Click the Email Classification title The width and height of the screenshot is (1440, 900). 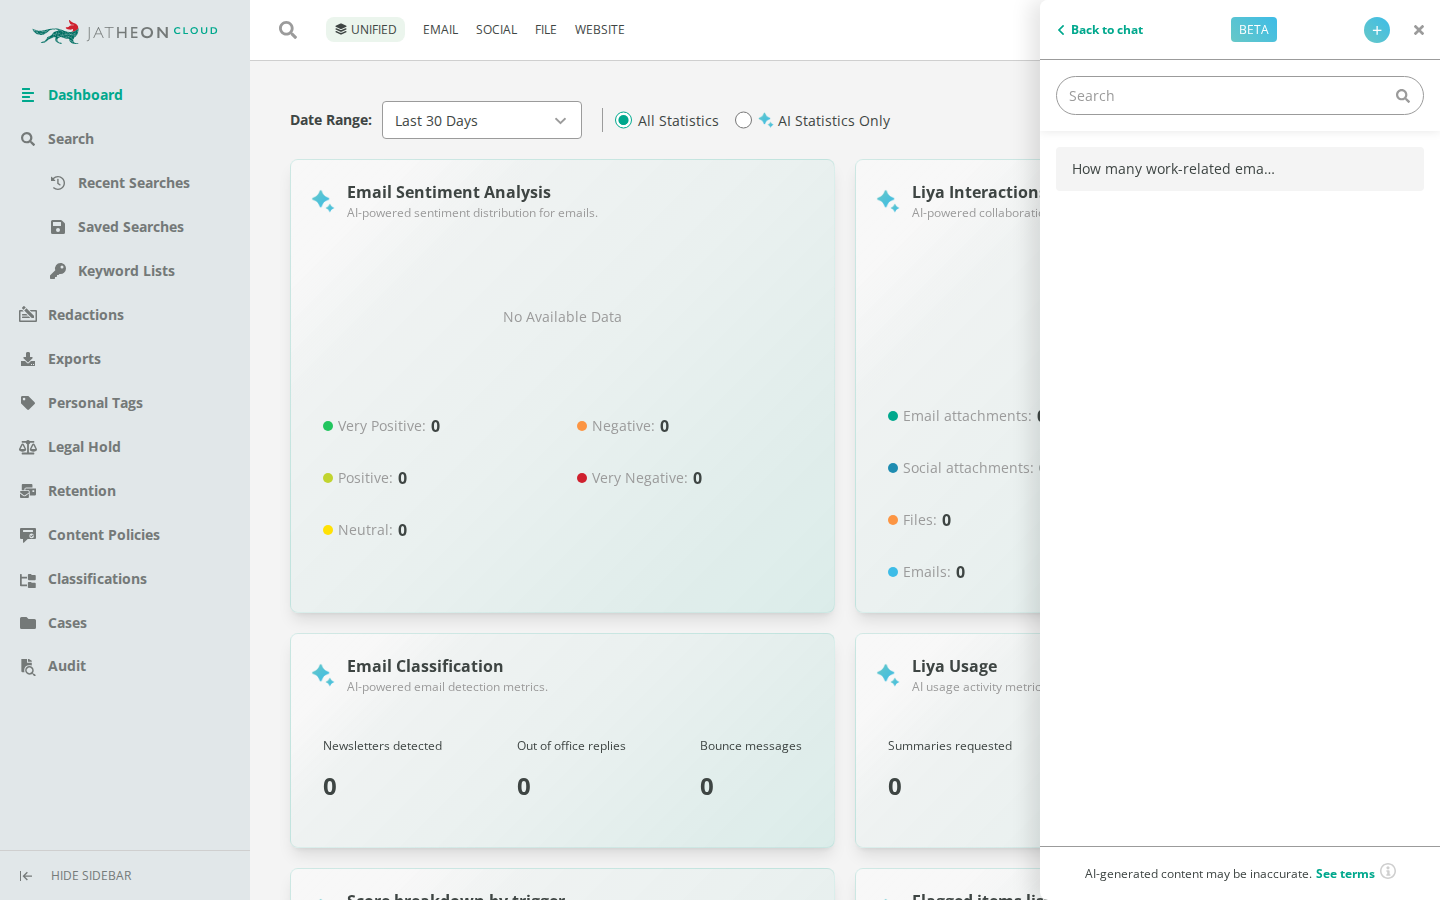coord(425,666)
